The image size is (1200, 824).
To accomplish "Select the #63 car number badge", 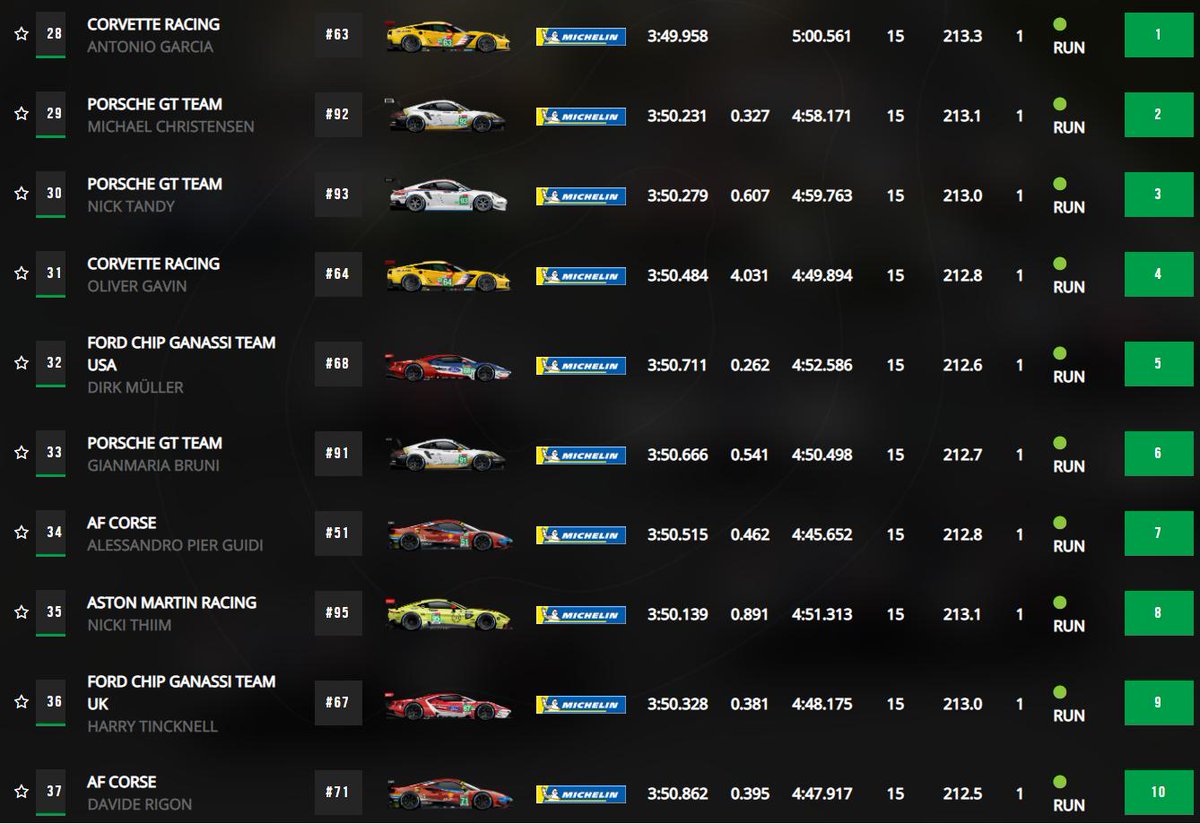I will (x=337, y=35).
